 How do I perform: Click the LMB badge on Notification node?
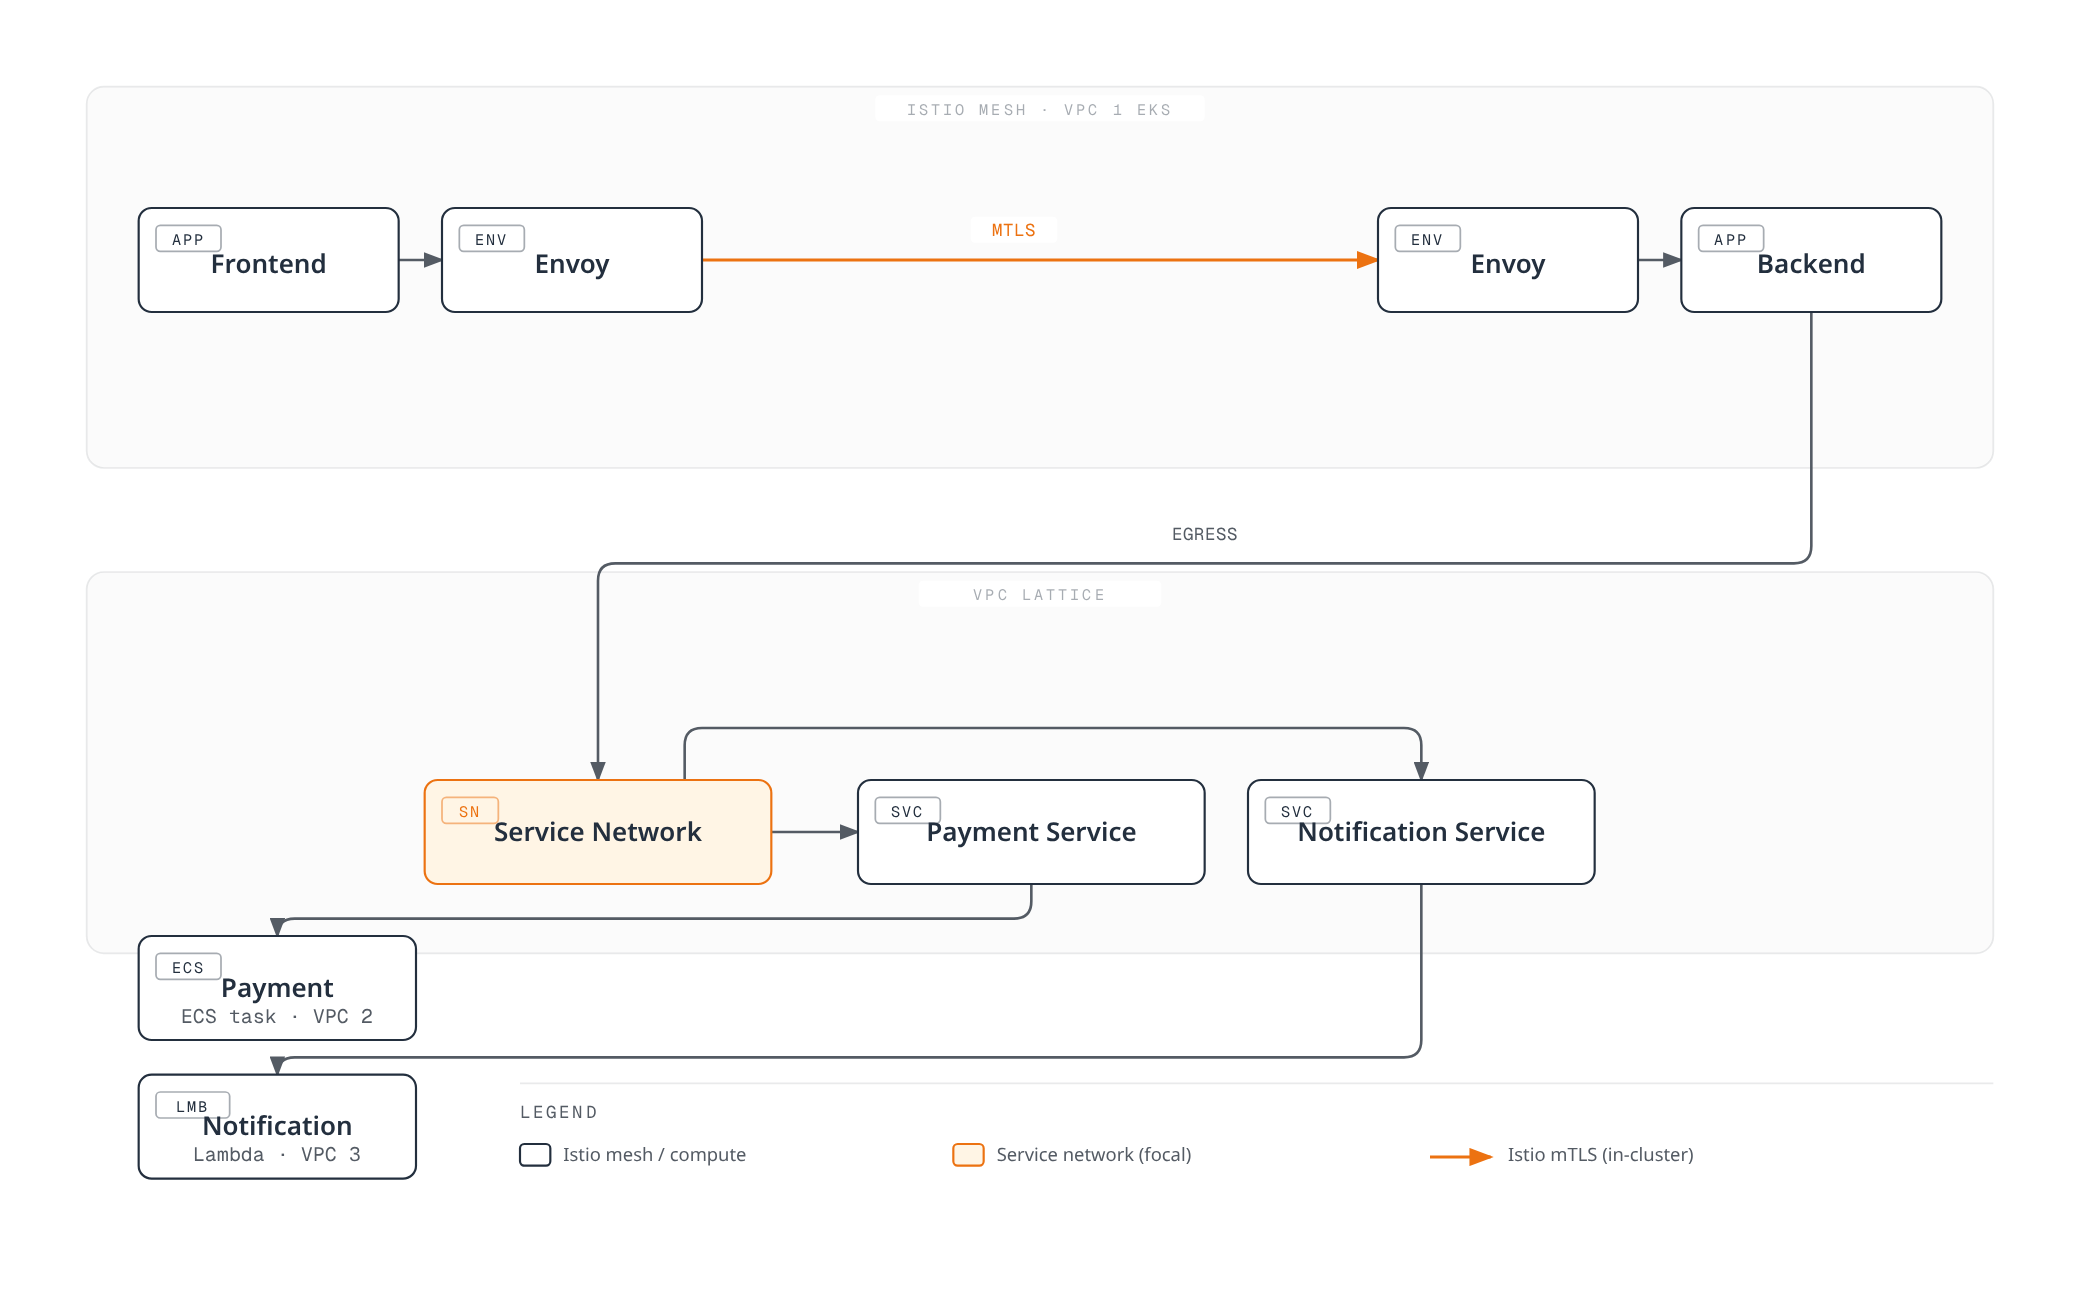tap(192, 1106)
